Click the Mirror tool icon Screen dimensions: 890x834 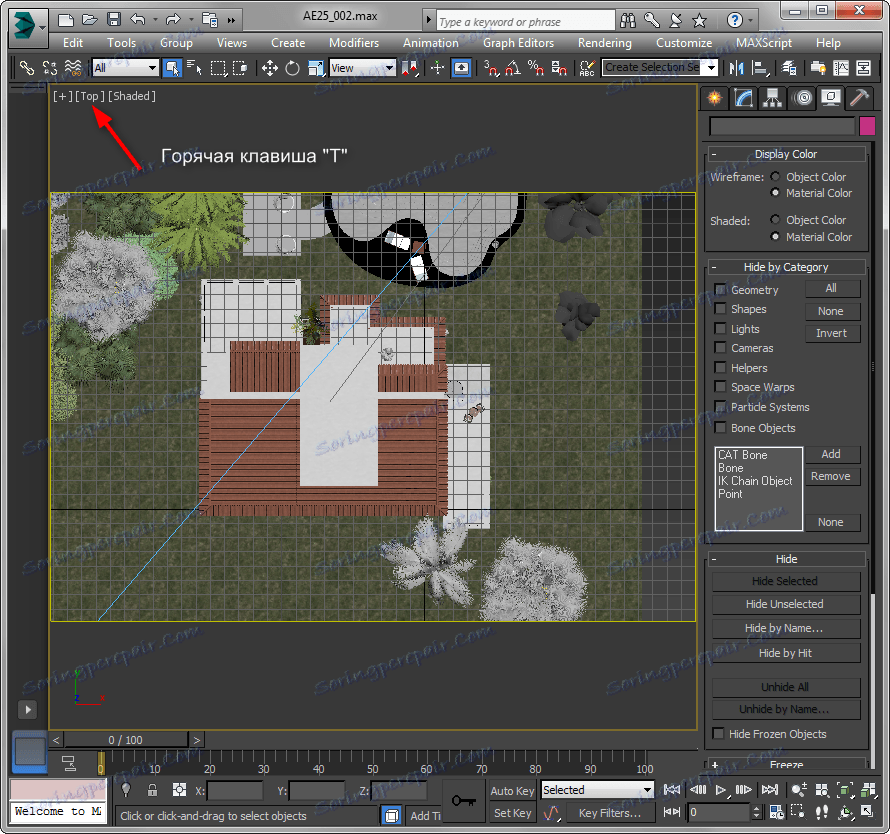click(x=737, y=68)
